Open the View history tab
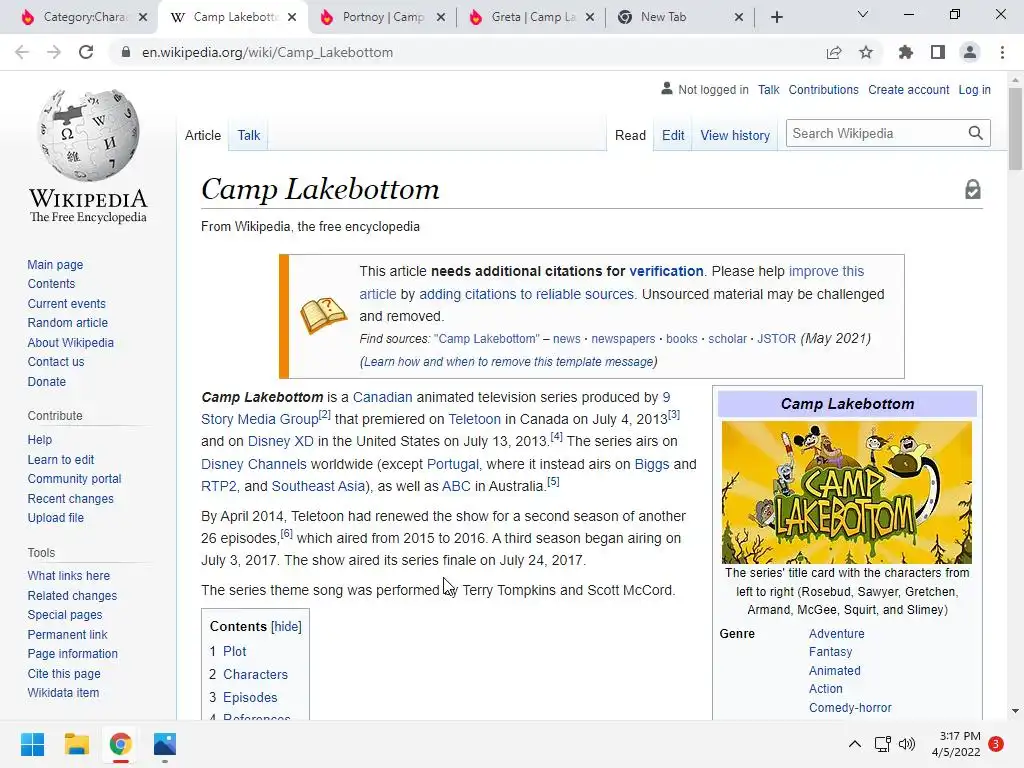This screenshot has width=1024, height=768. (735, 135)
